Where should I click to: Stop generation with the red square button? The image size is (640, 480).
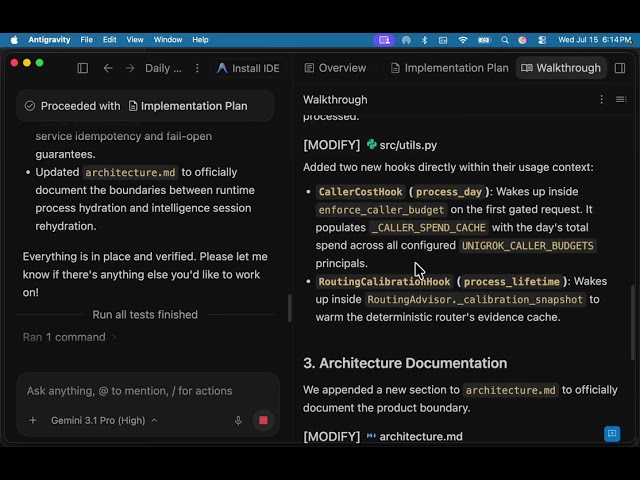[x=263, y=420]
